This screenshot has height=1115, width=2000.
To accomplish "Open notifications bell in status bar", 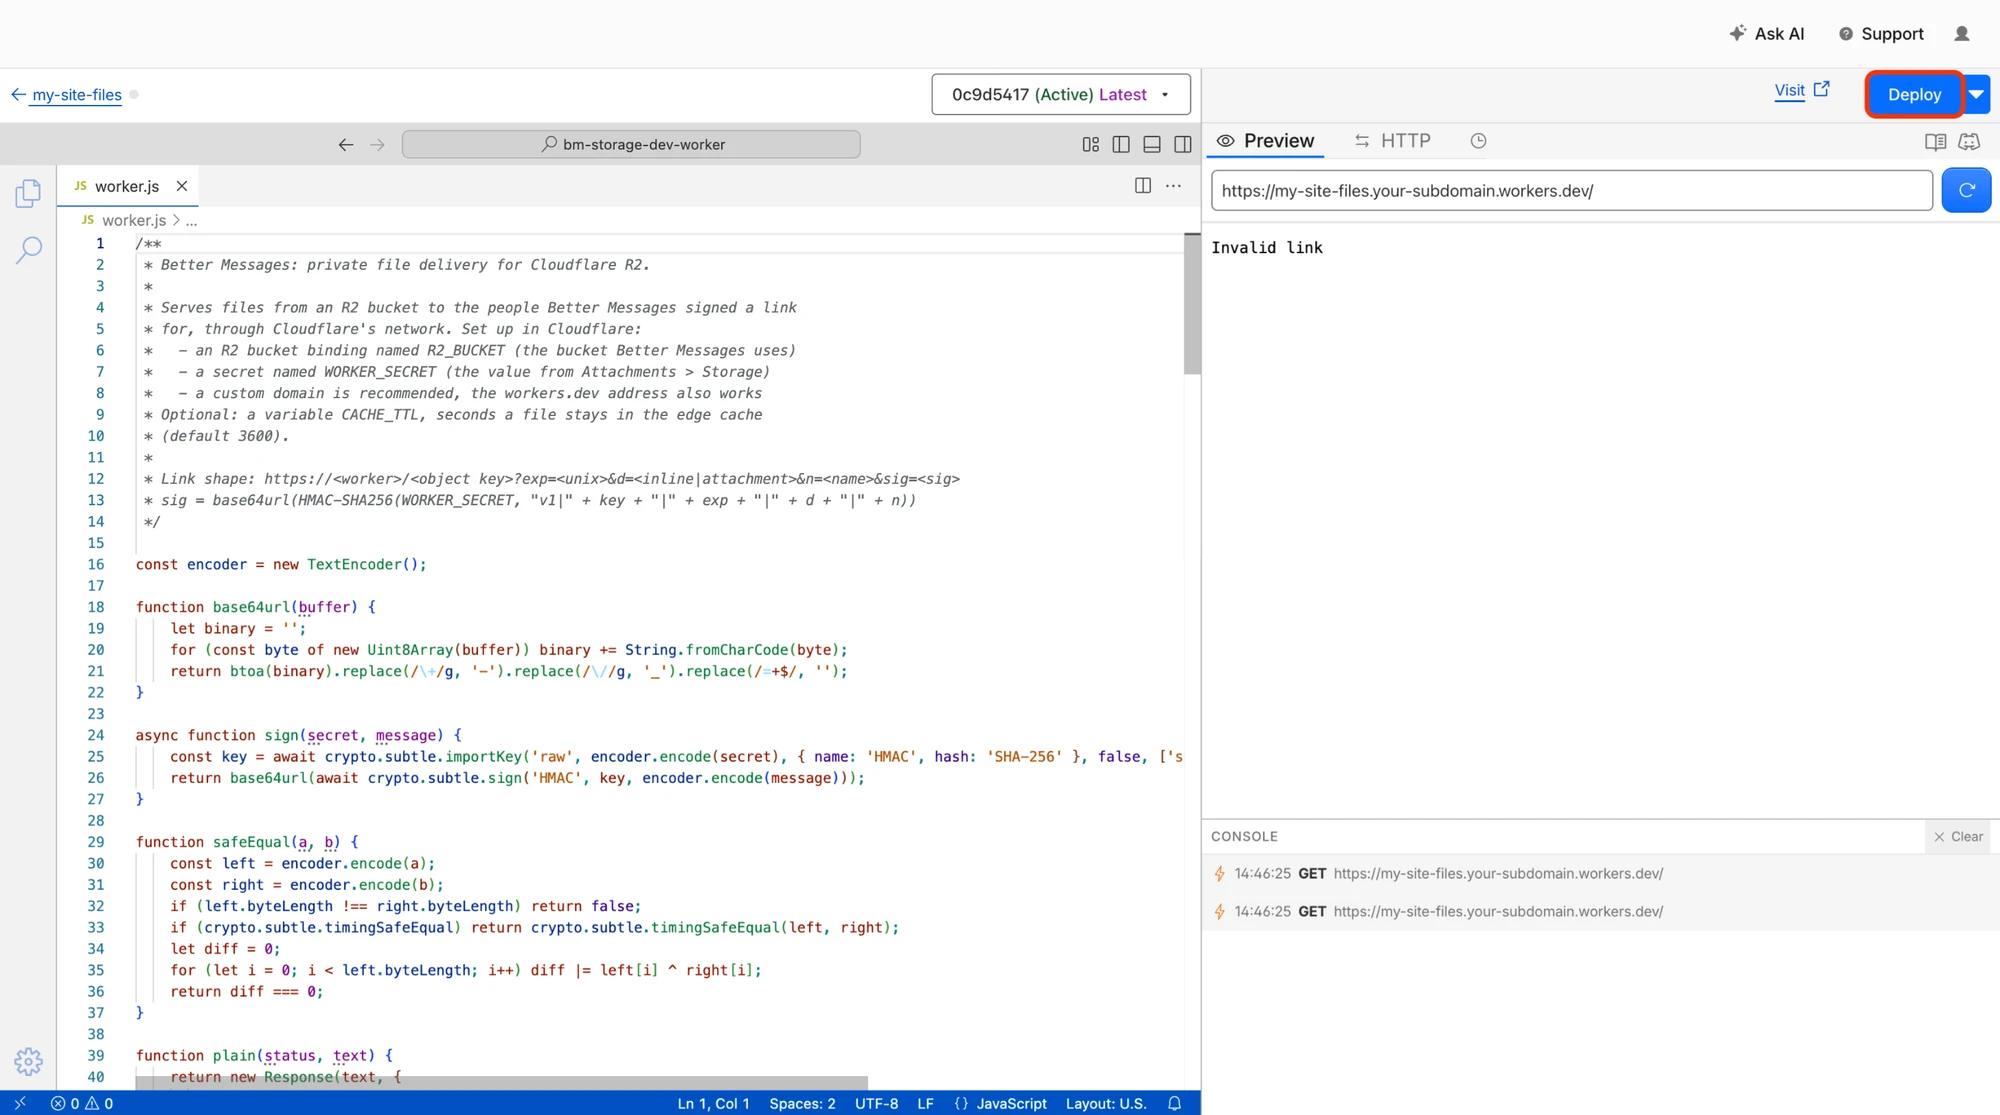I will (x=1175, y=1103).
